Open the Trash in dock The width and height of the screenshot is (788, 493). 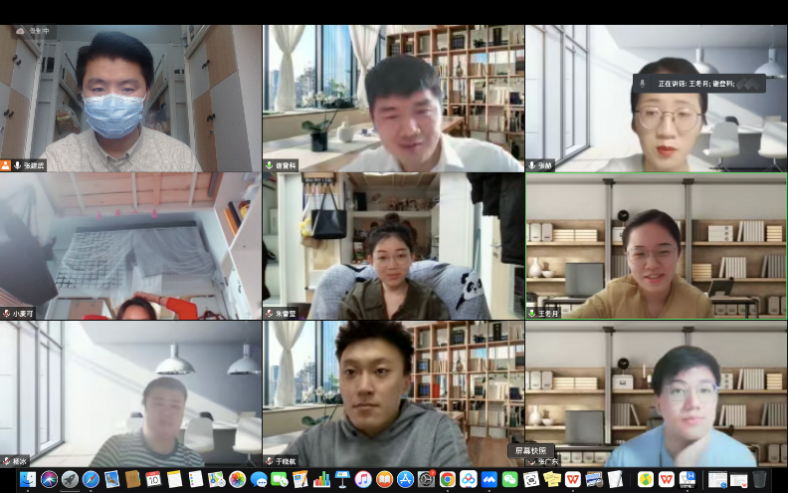pyautogui.click(x=759, y=479)
